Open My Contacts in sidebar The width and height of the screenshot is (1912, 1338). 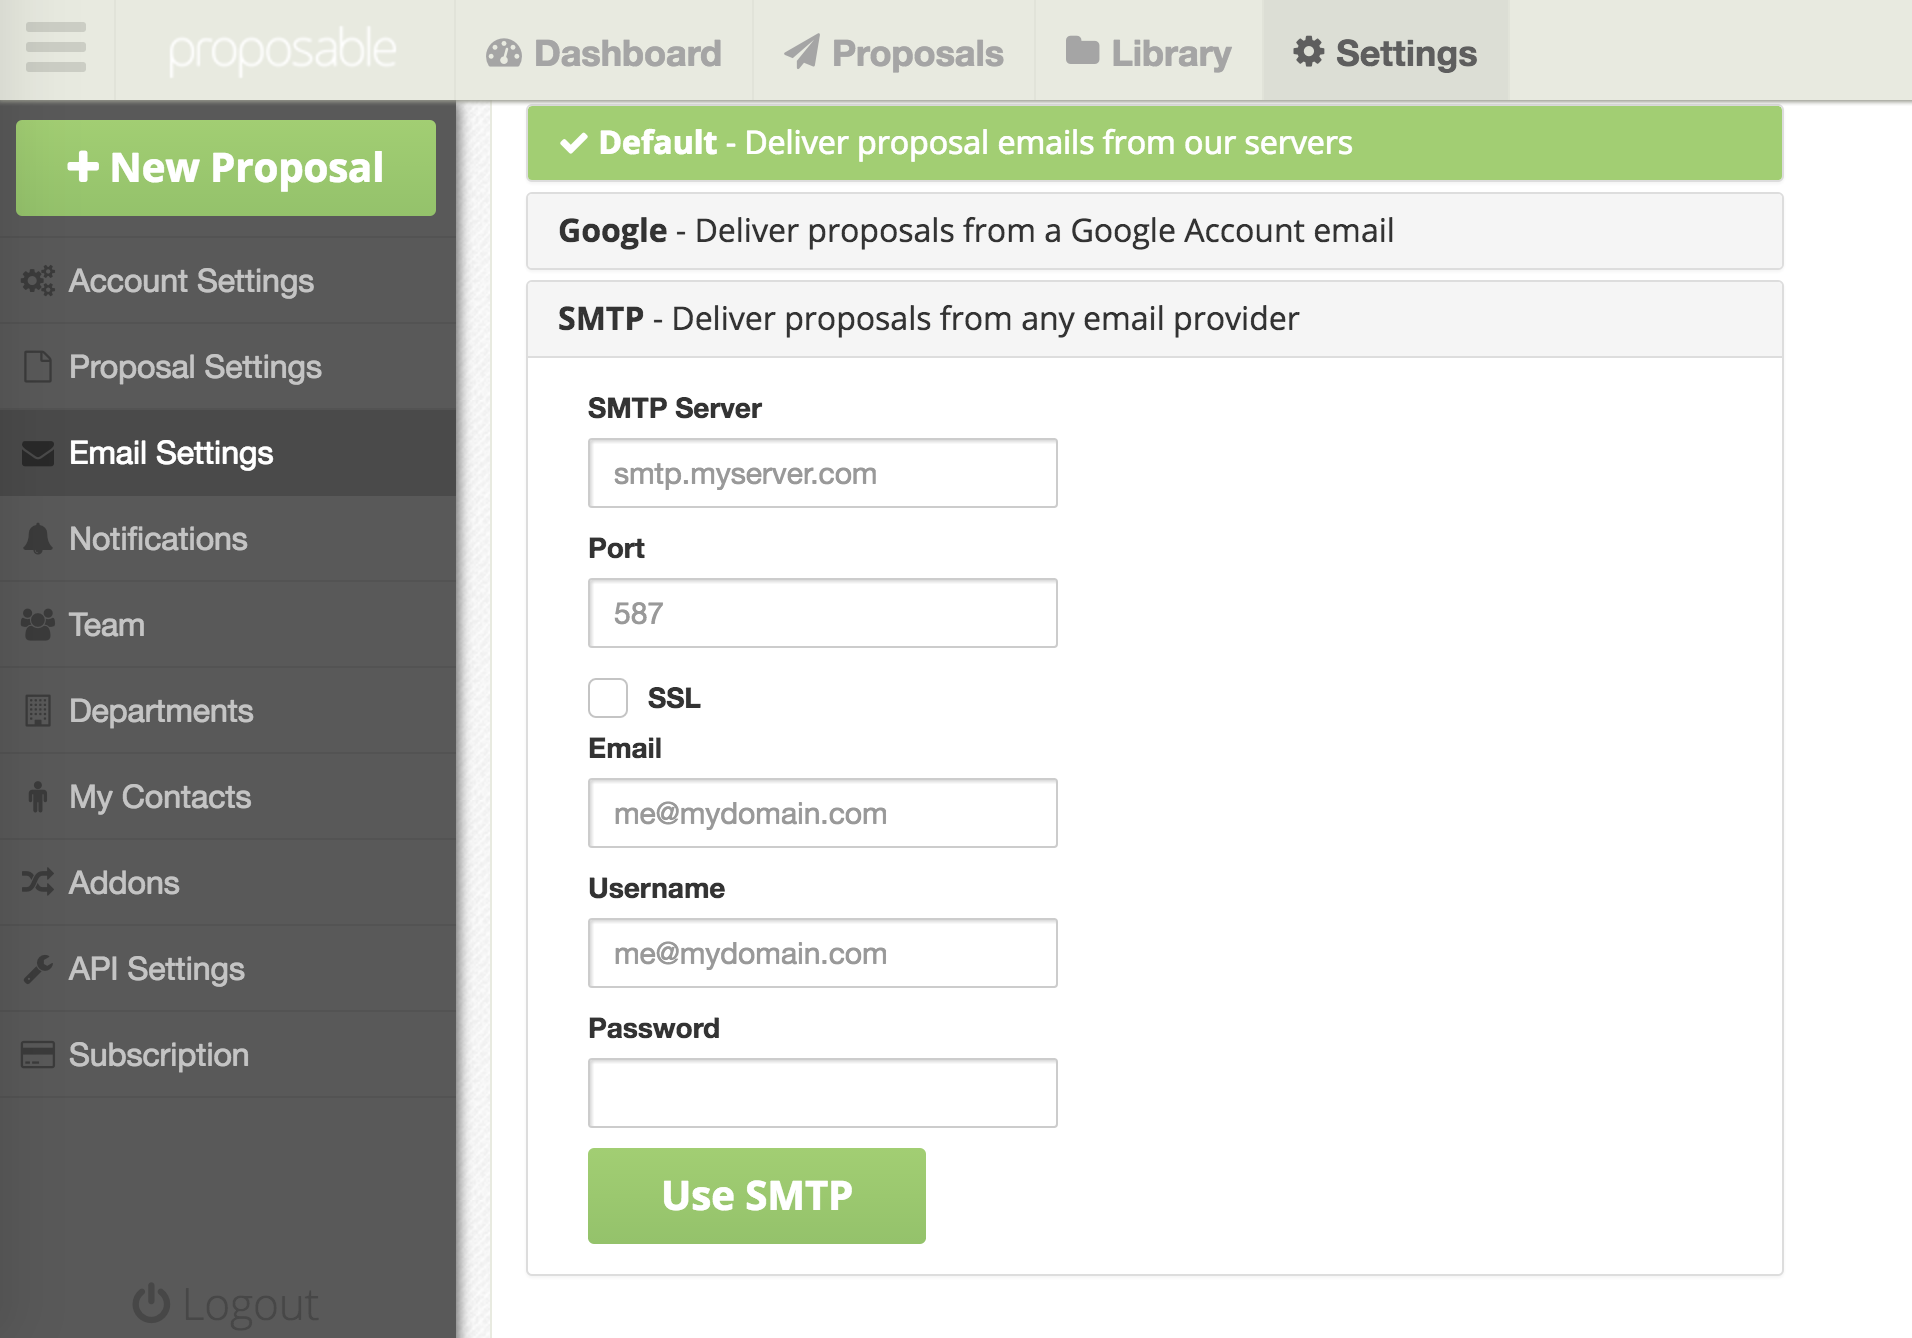[x=228, y=797]
